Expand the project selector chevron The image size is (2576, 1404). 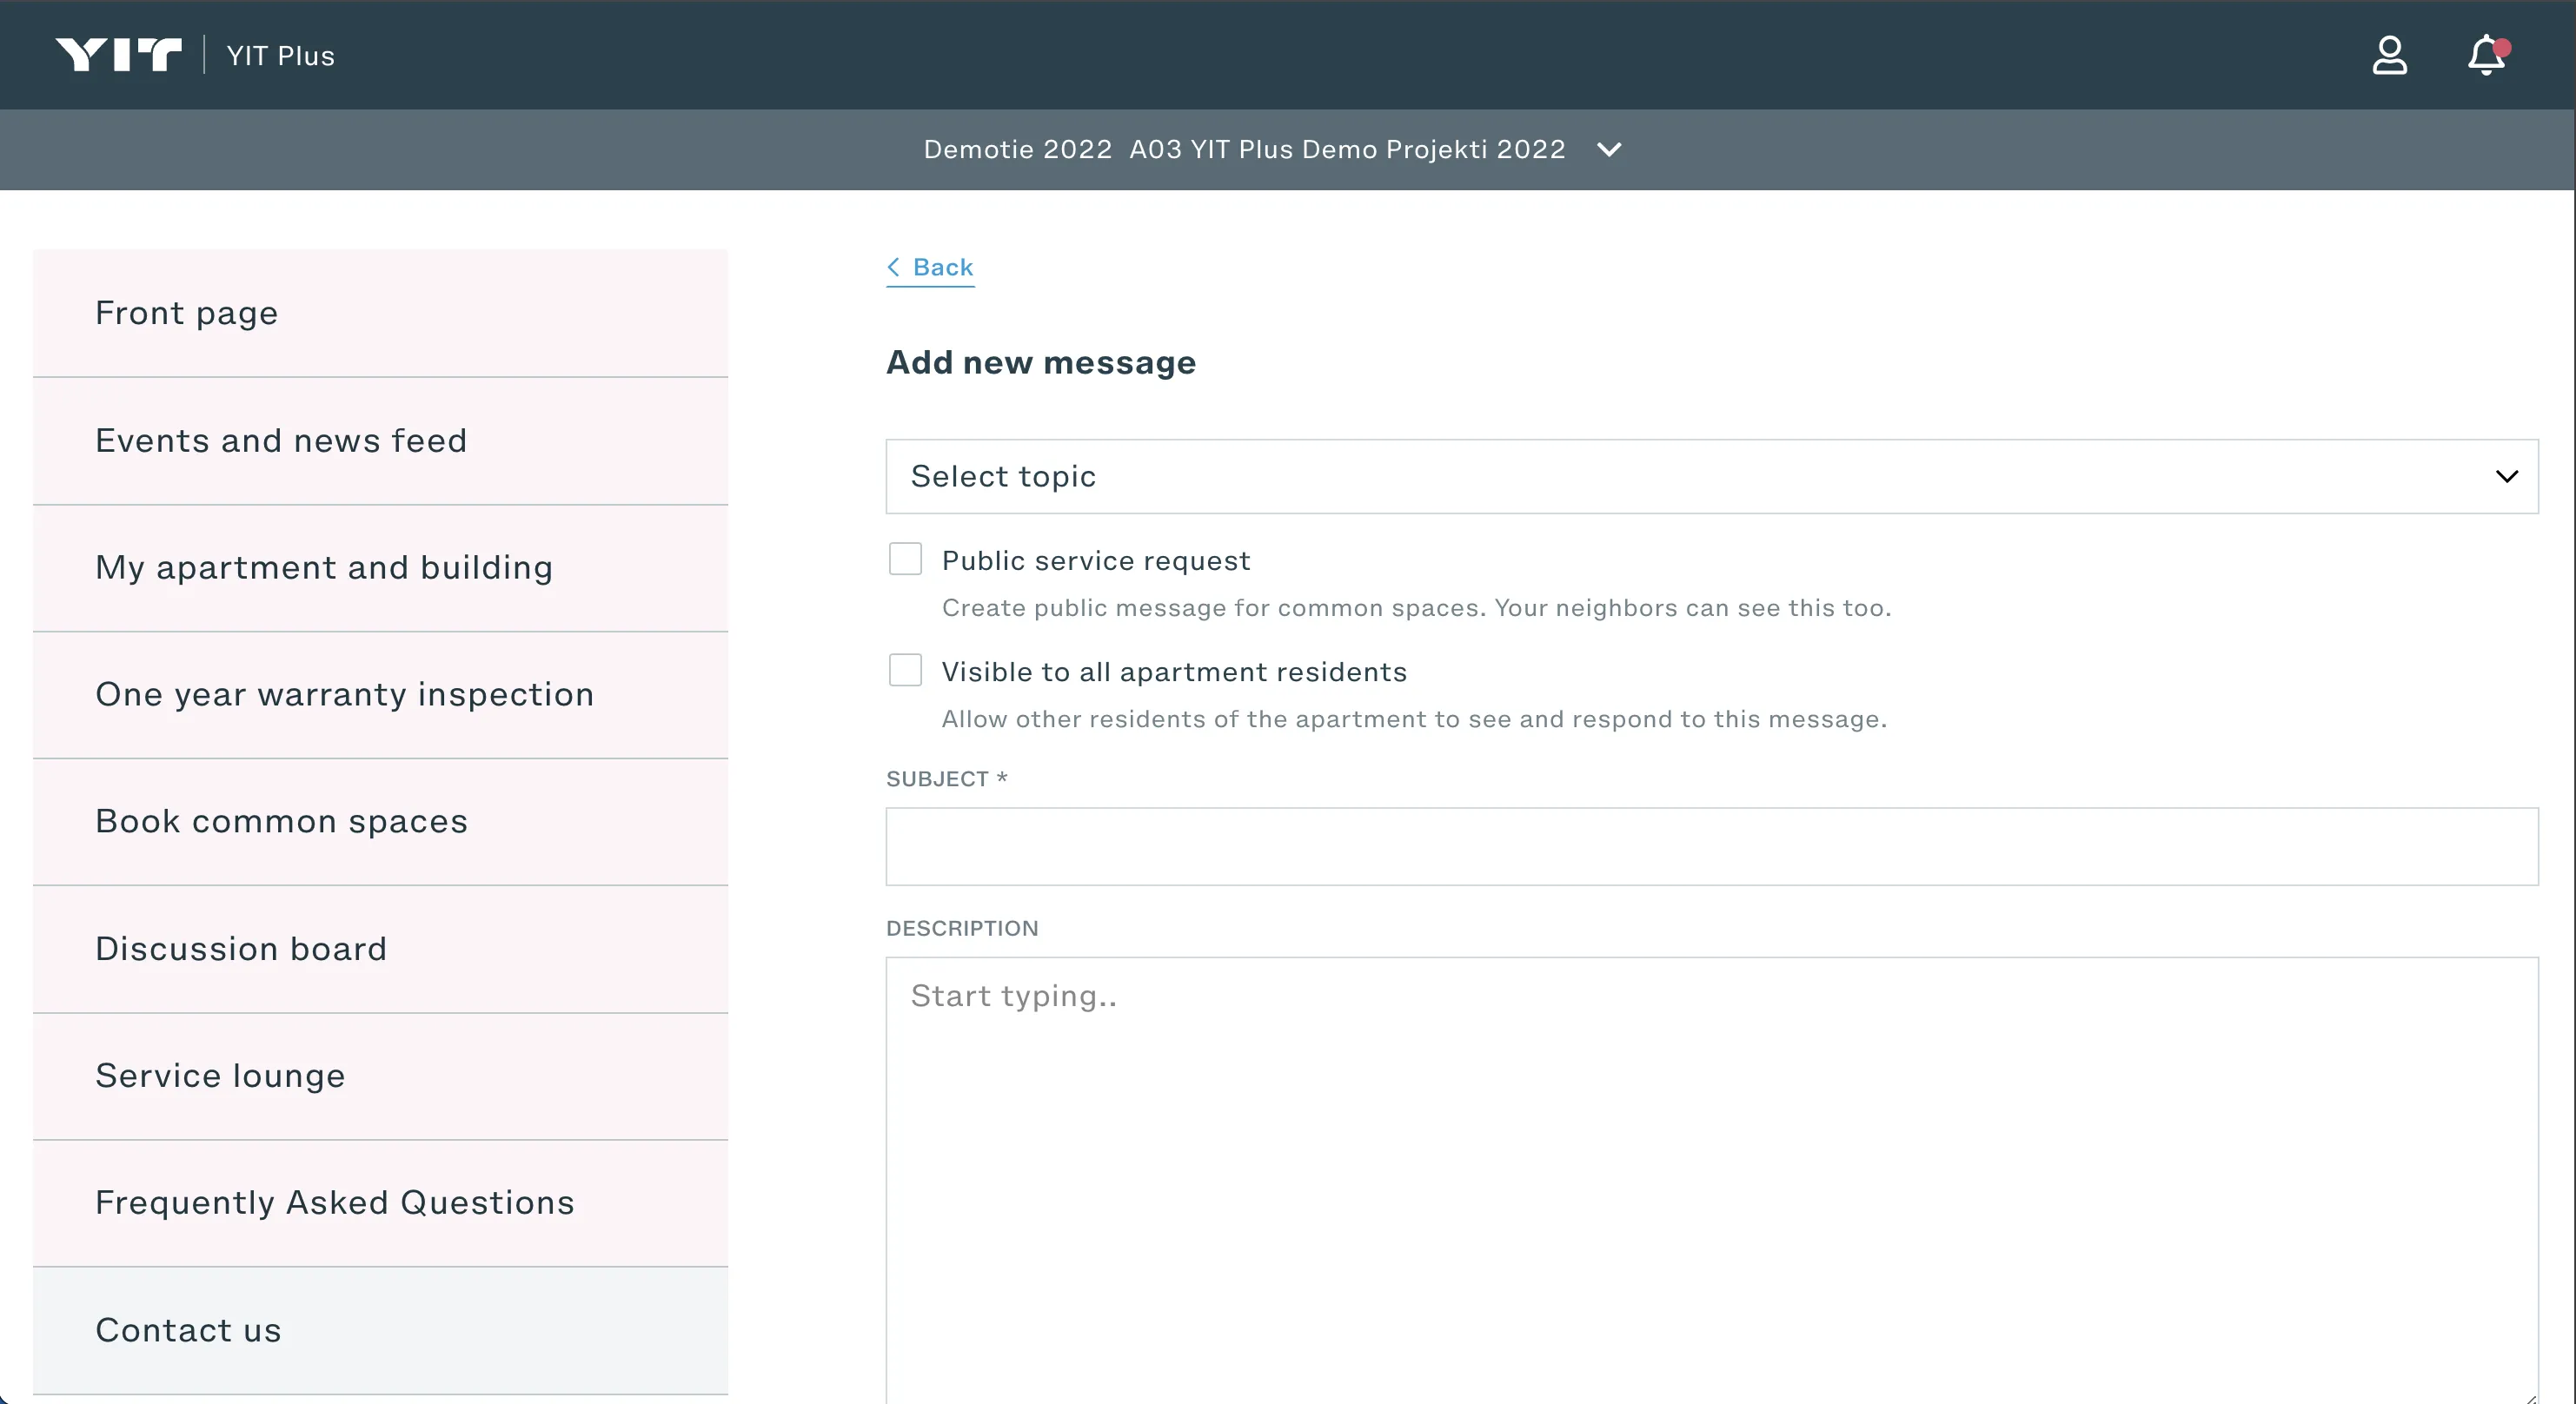(x=1609, y=150)
